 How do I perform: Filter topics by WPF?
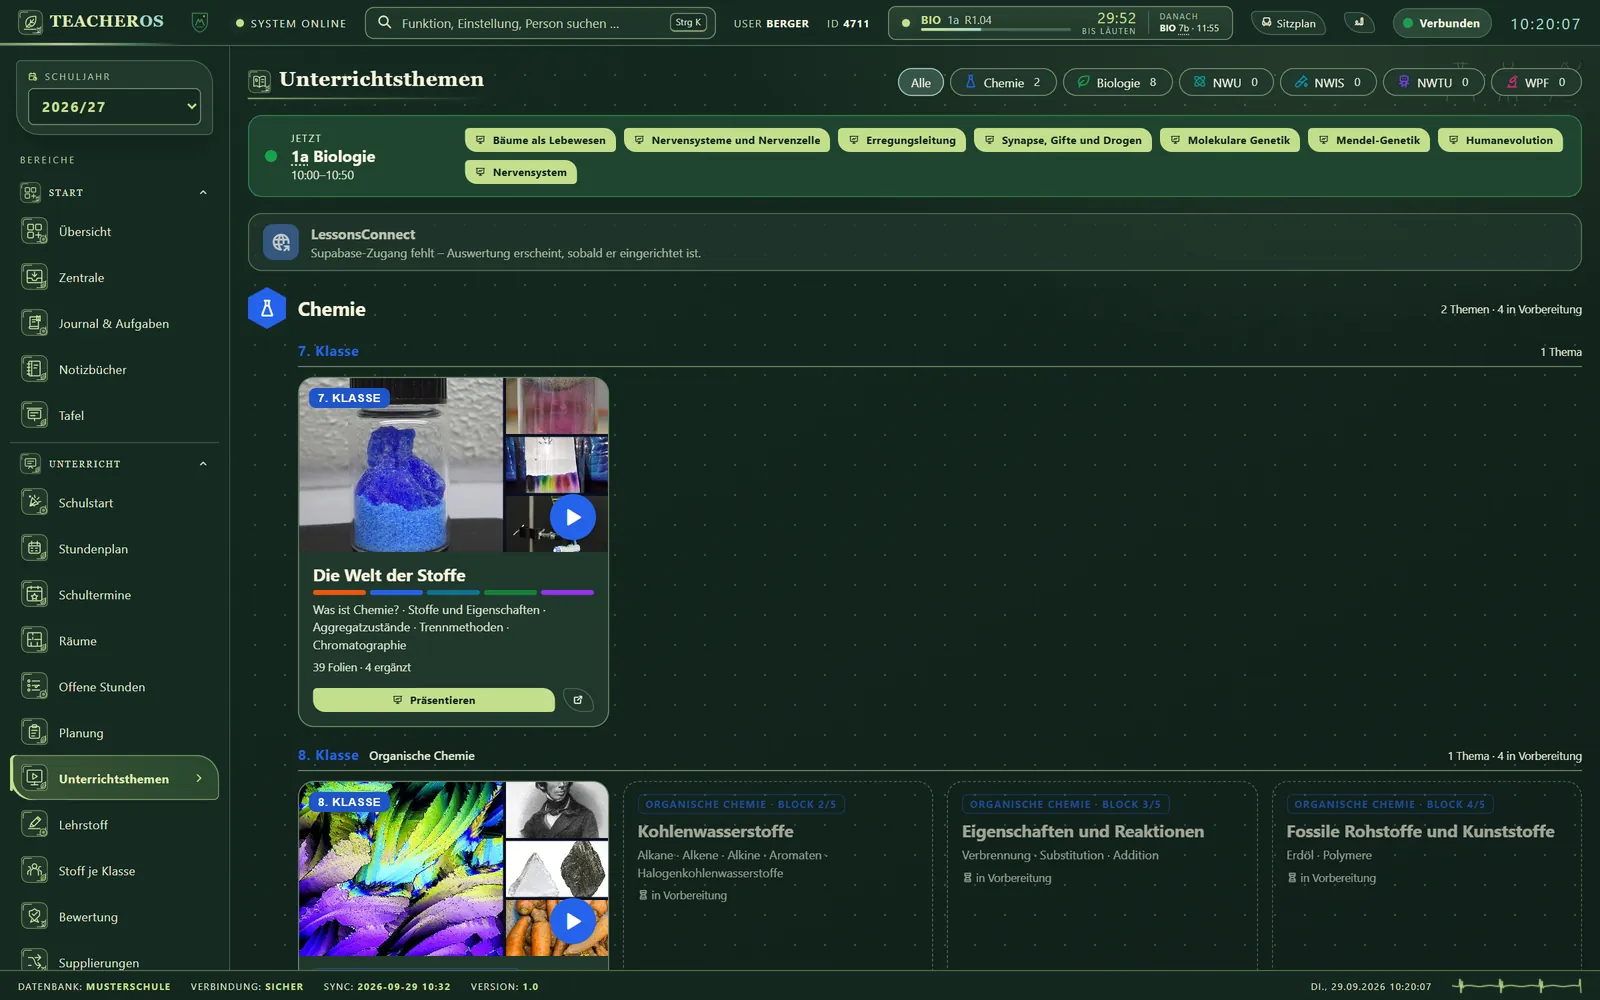[1536, 83]
